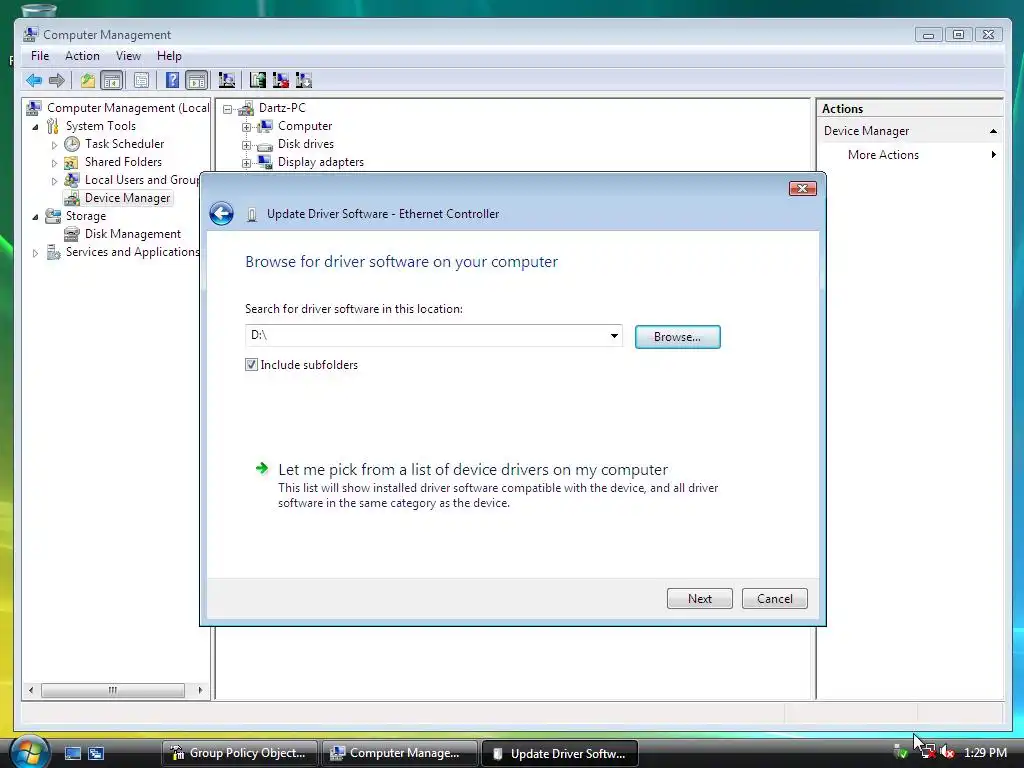Click the Task Scheduler clock icon
This screenshot has width=1024, height=768.
tap(72, 144)
